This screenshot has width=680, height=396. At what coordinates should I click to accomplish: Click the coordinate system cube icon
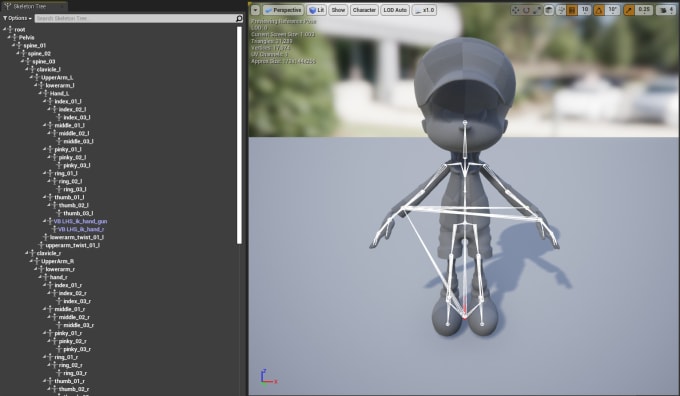coord(549,10)
